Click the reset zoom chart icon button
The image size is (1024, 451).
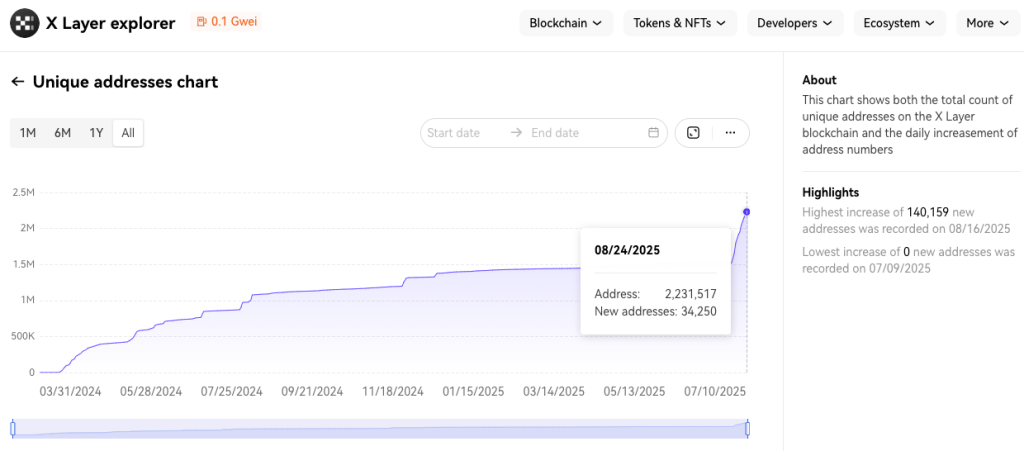click(693, 133)
